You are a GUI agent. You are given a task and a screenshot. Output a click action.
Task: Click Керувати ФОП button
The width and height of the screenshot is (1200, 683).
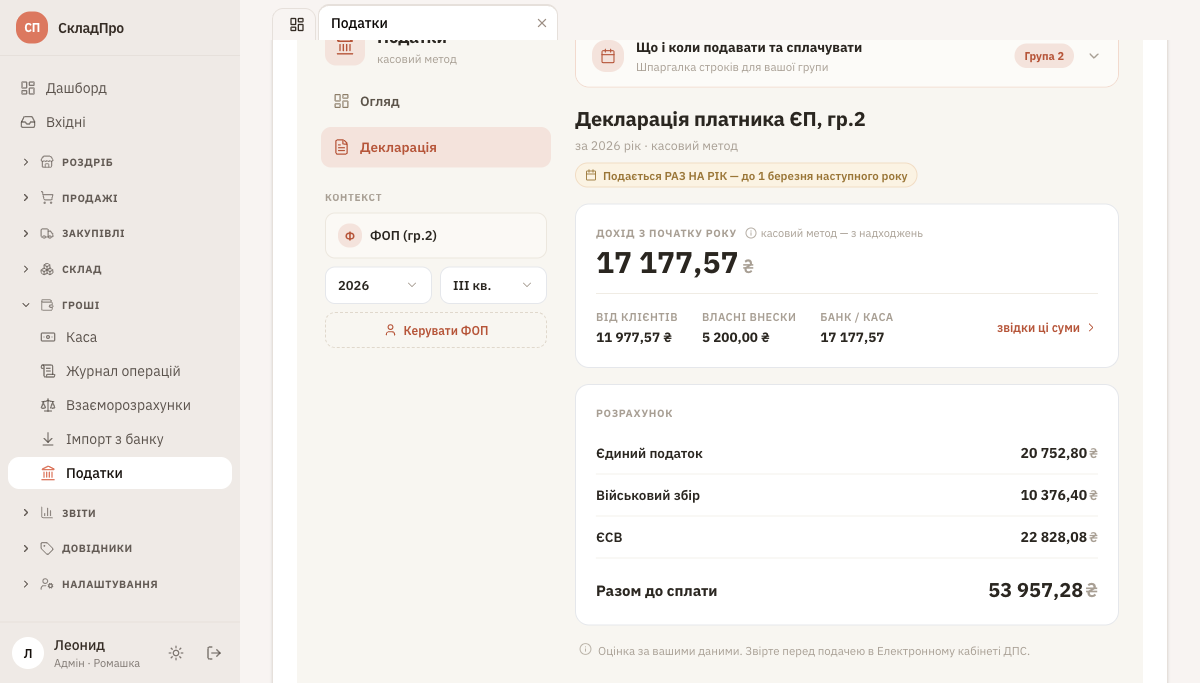tap(436, 330)
